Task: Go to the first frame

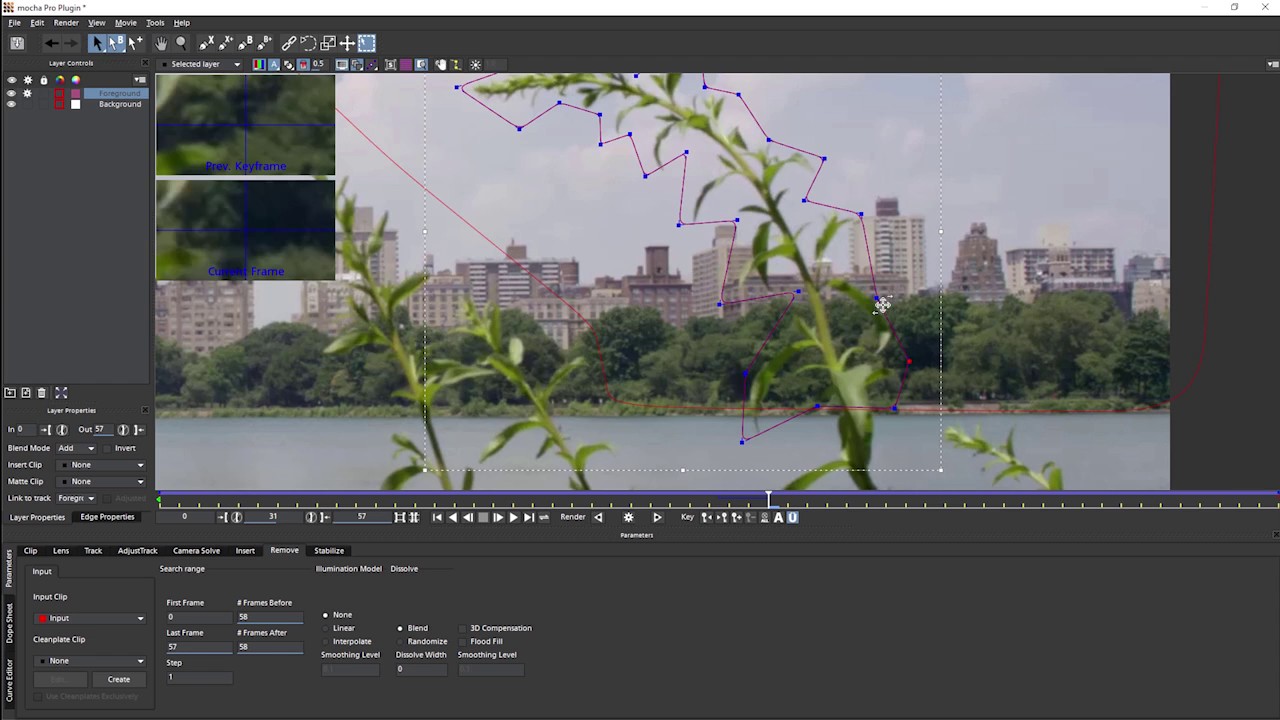Action: click(x=437, y=517)
